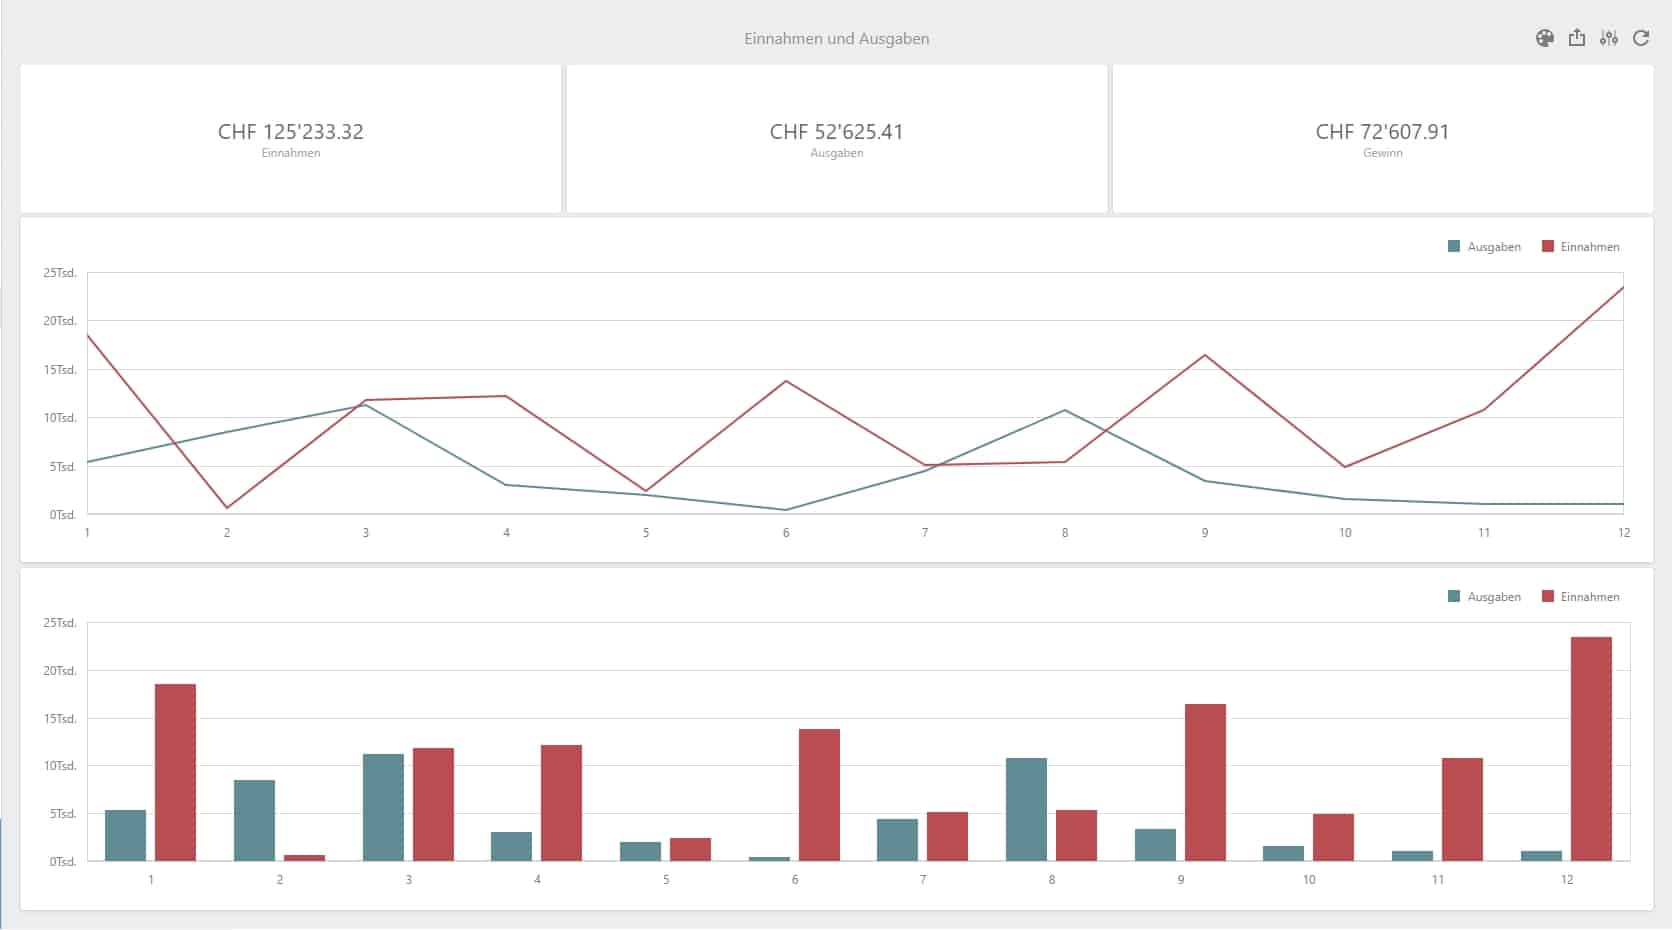
Task: Open the dashboard parameters sliders icon
Action: pos(1608,38)
